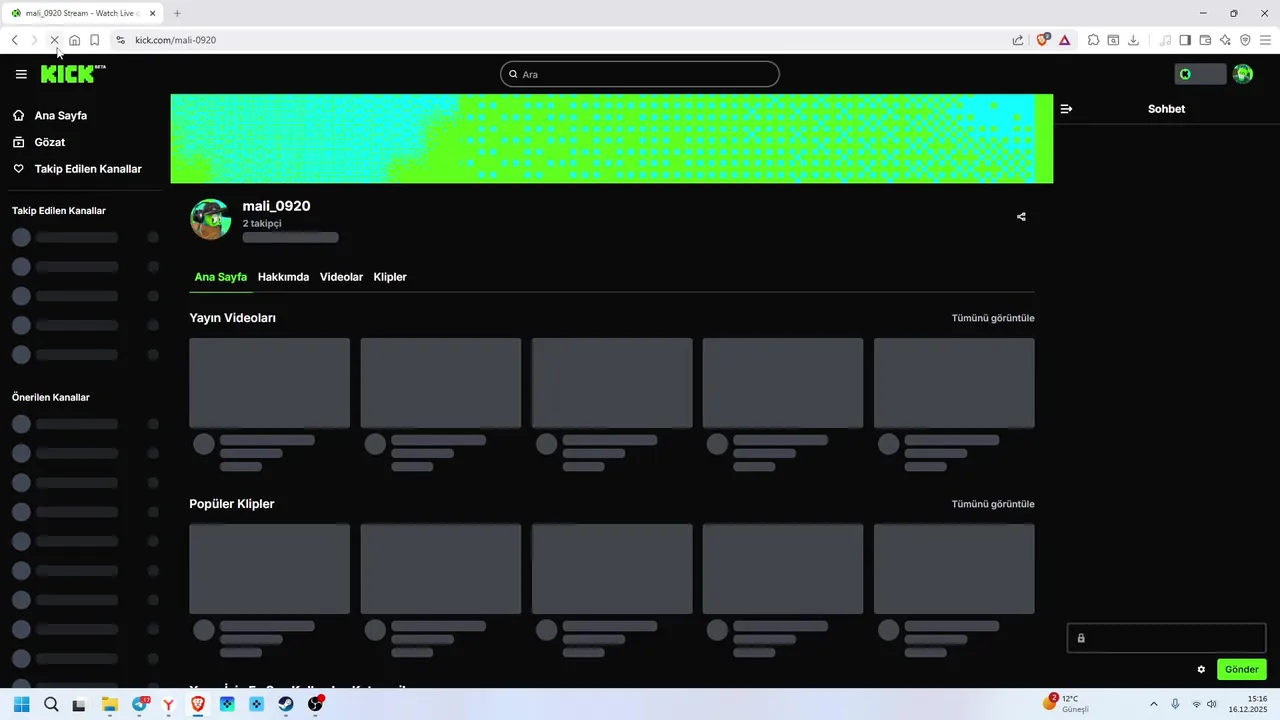
Task: View all Yayın Videoları
Action: coord(993,318)
